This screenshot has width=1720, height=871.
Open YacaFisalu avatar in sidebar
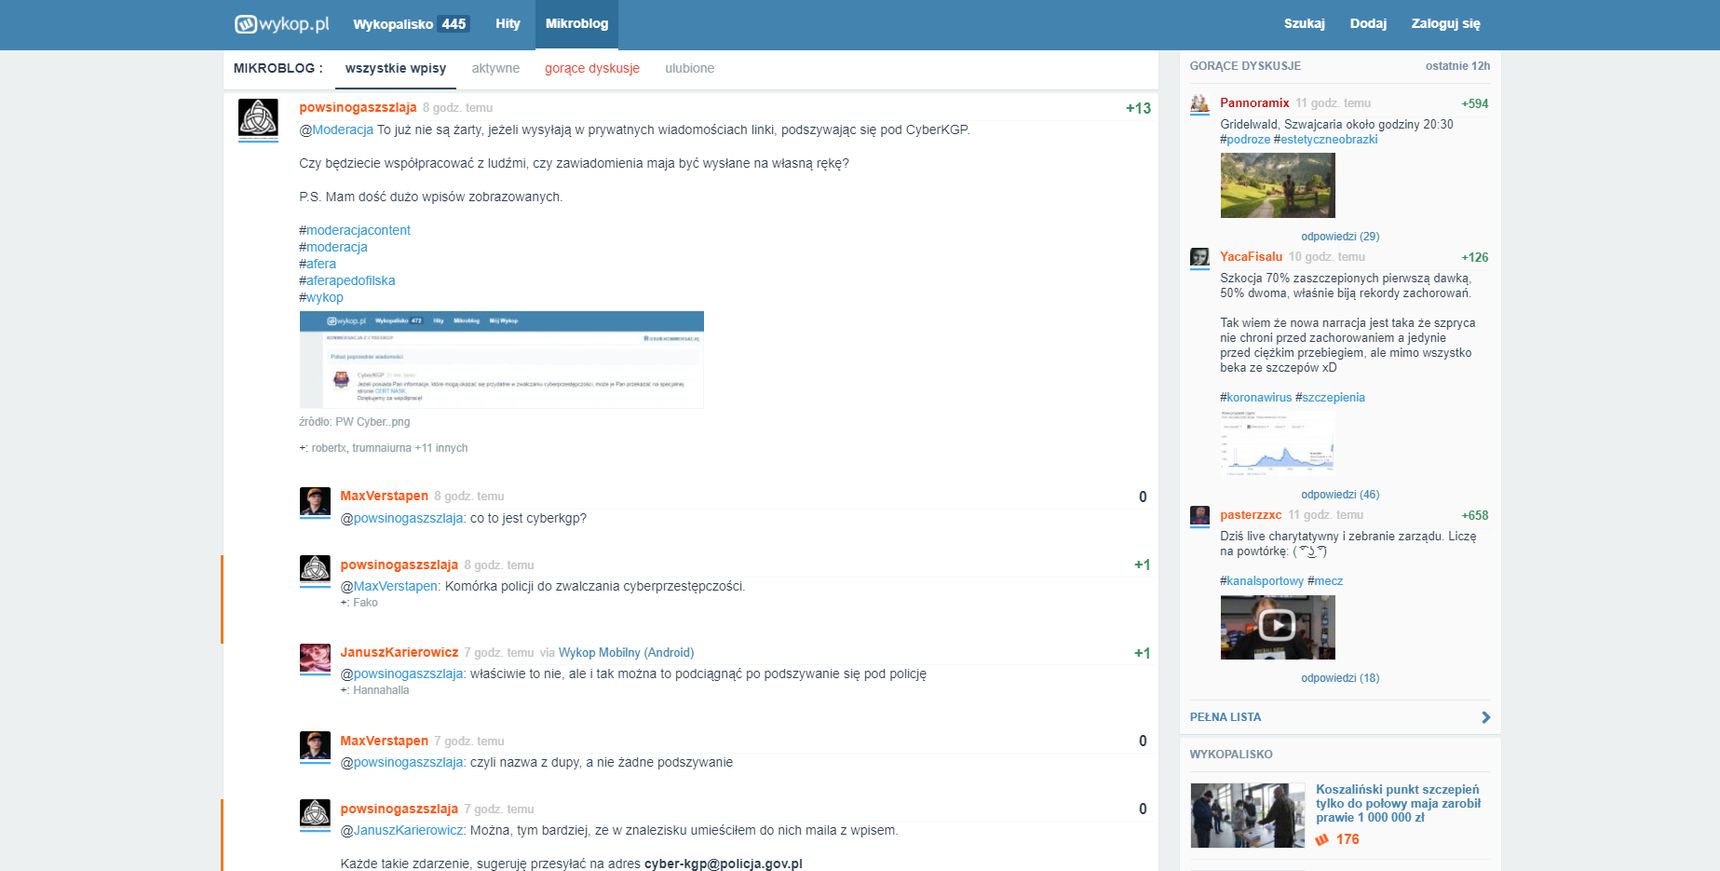click(1200, 257)
